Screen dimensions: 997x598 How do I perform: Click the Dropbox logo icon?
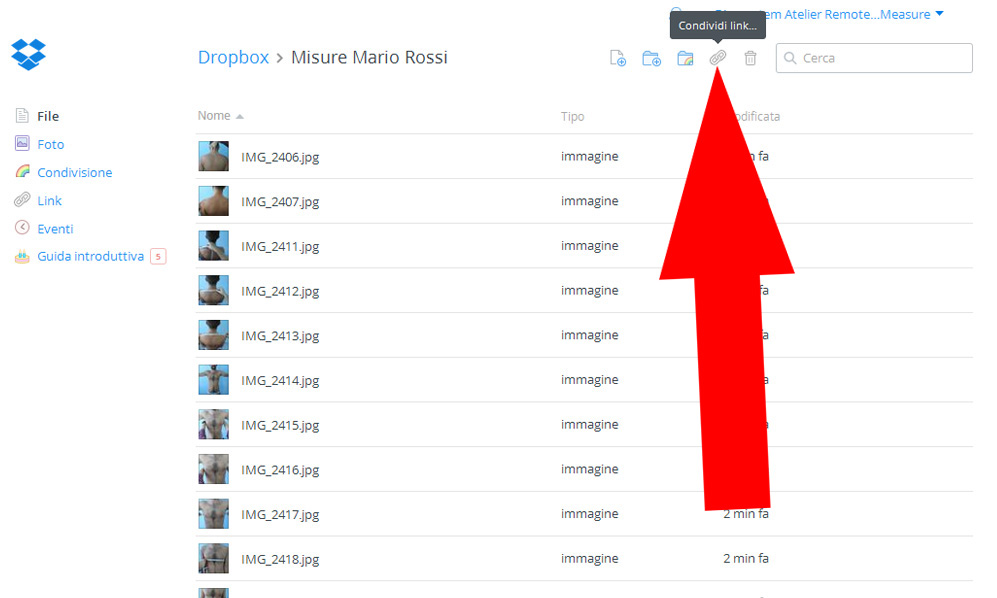[x=28, y=54]
